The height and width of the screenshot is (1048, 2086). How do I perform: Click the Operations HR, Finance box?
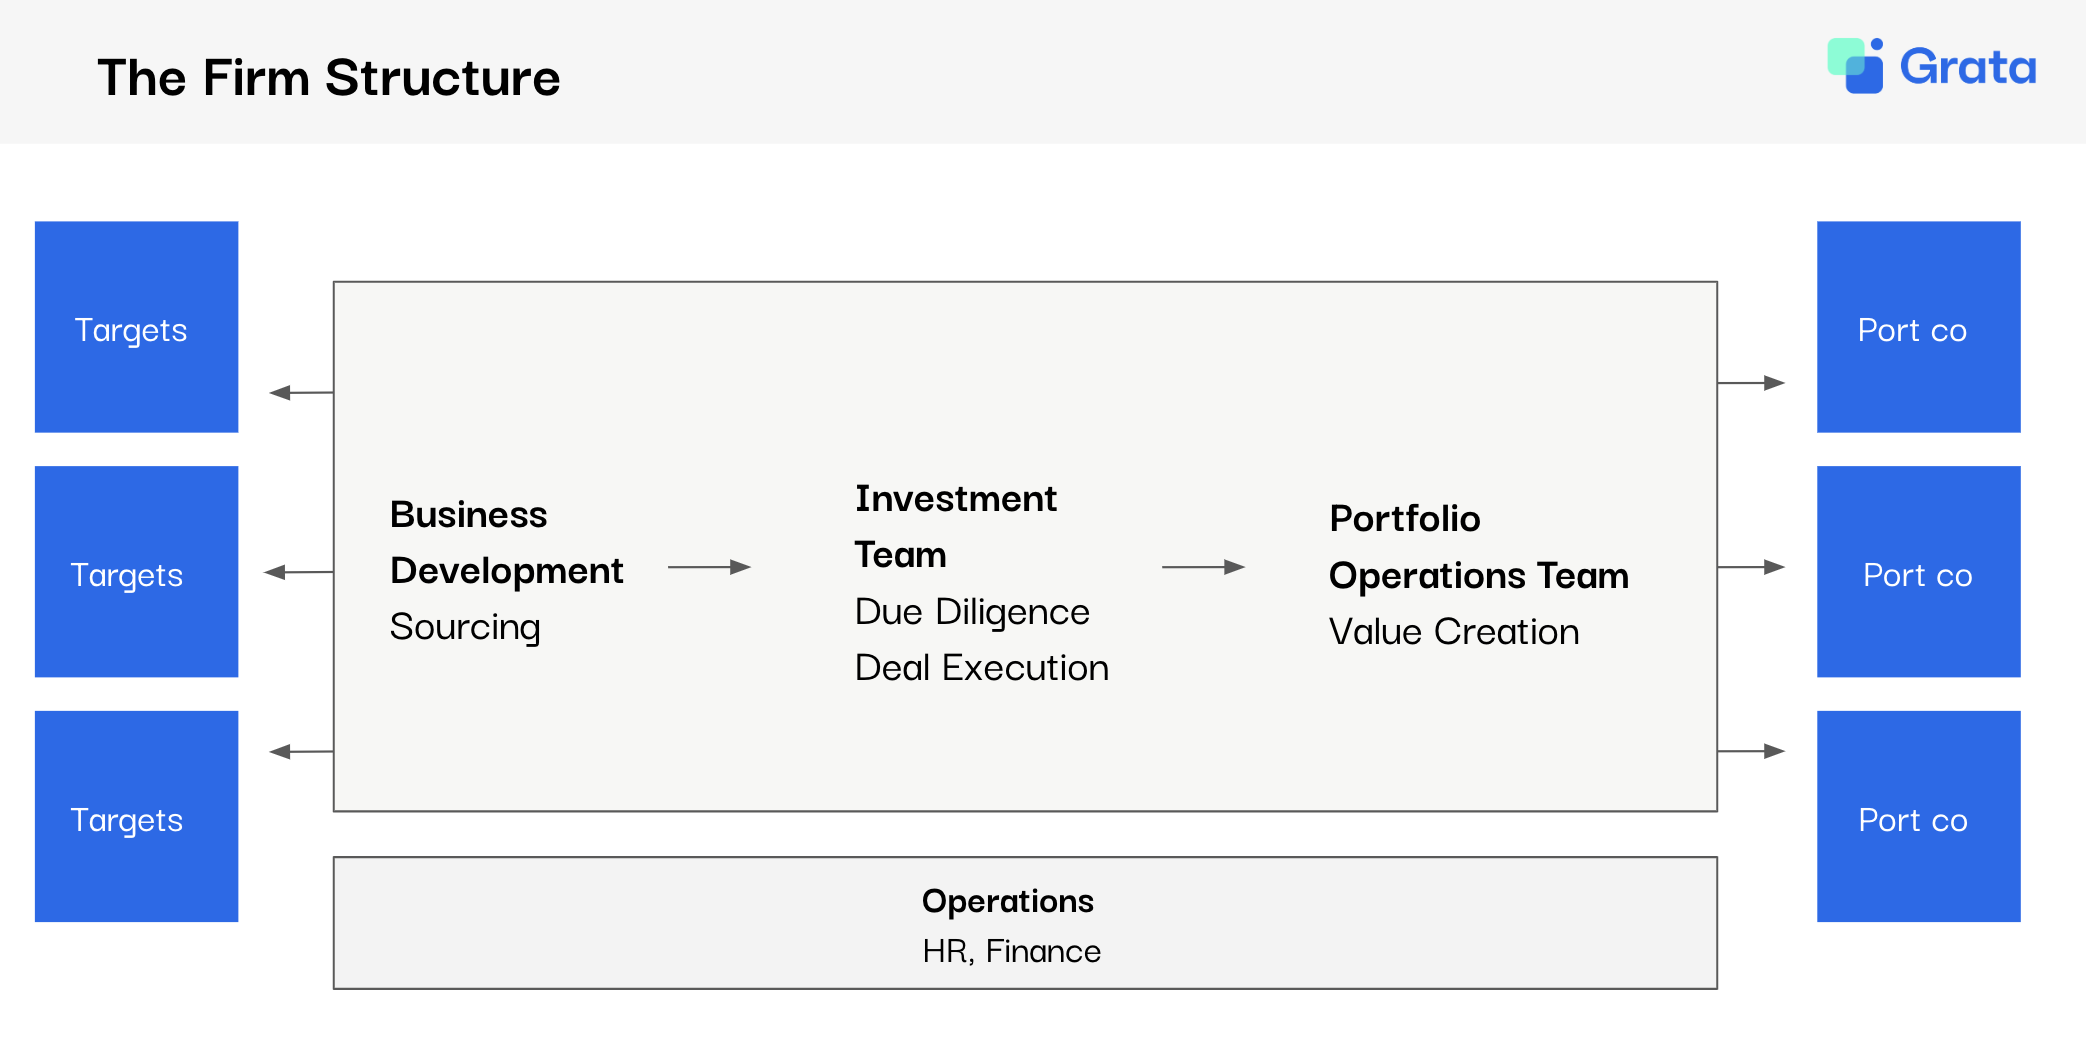(x=1025, y=923)
